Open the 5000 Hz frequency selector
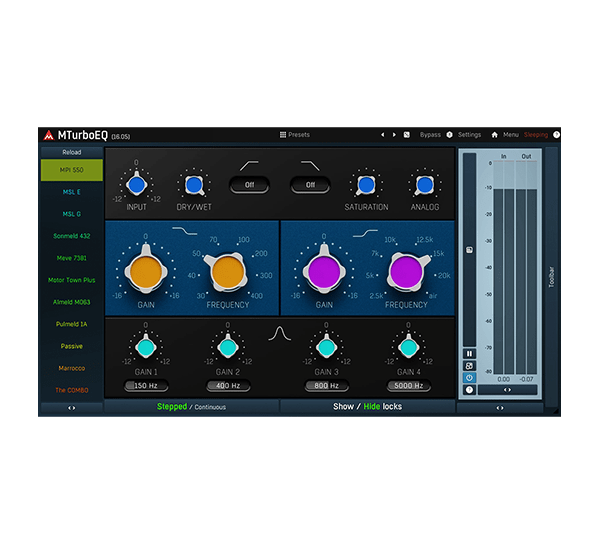600x543 pixels. tap(408, 386)
